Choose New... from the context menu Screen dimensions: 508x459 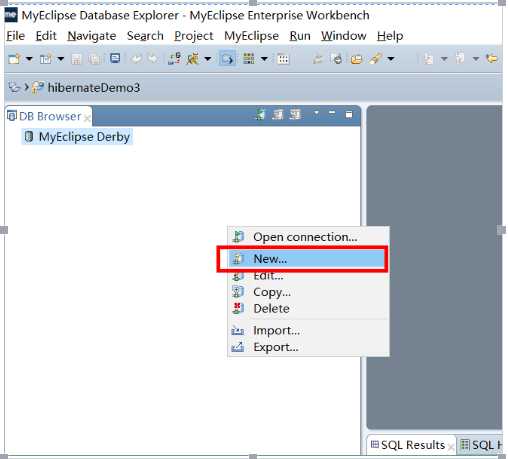307,259
